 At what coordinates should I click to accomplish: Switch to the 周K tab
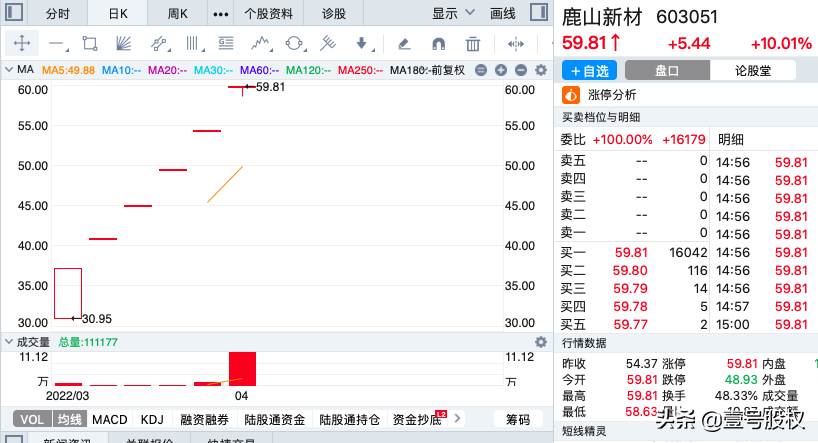click(x=177, y=14)
